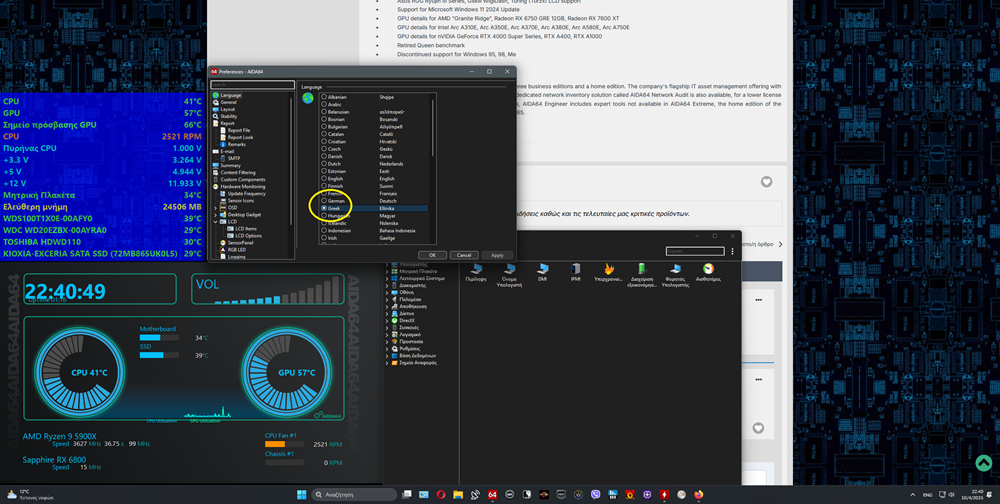
Task: Select Σημείο Αναφοράς in the AIDA64 tree
Action: tap(413, 362)
